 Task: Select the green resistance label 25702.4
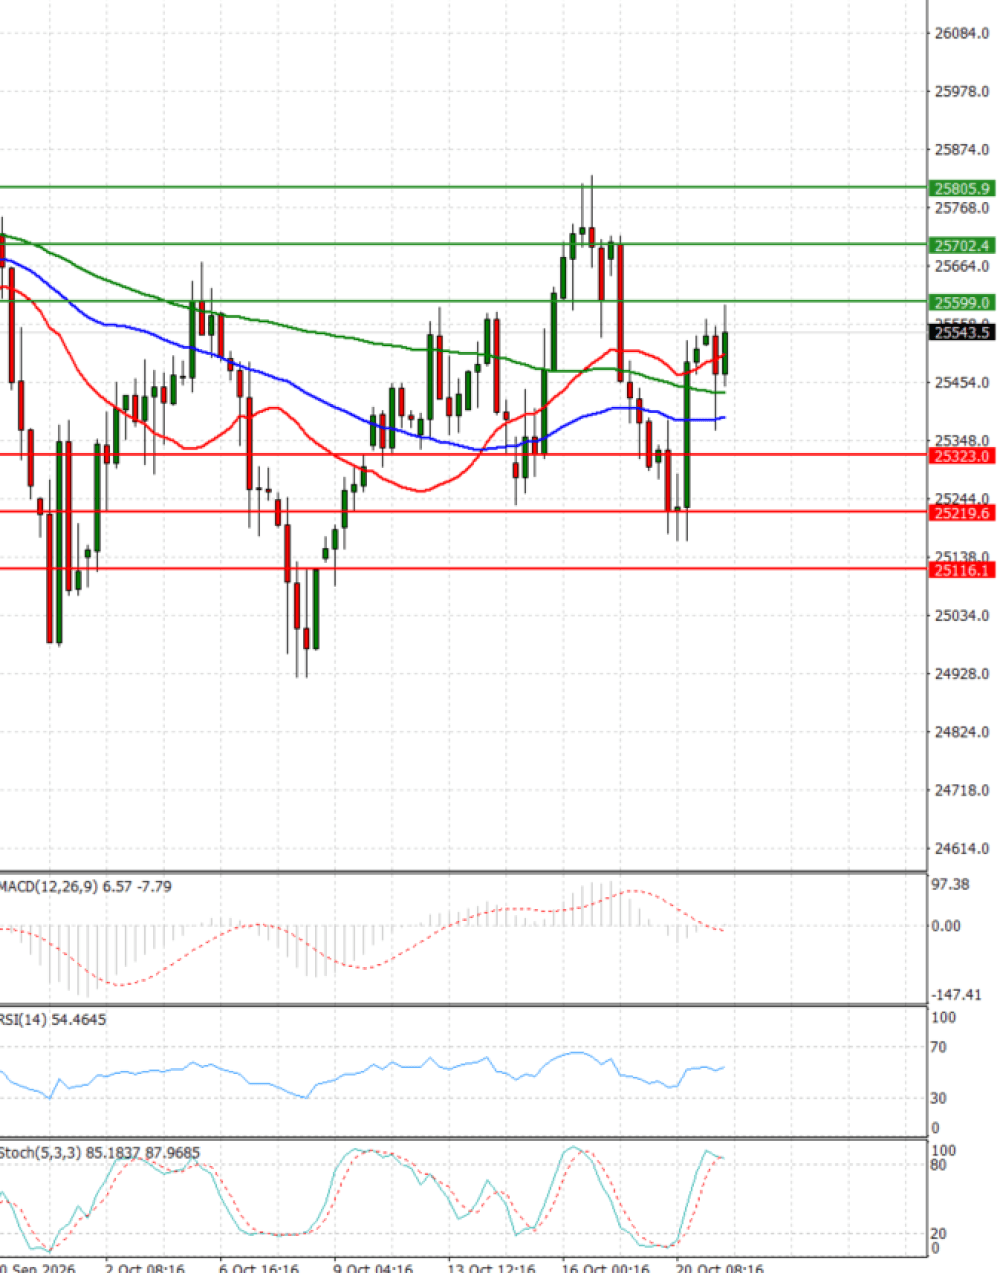point(962,245)
